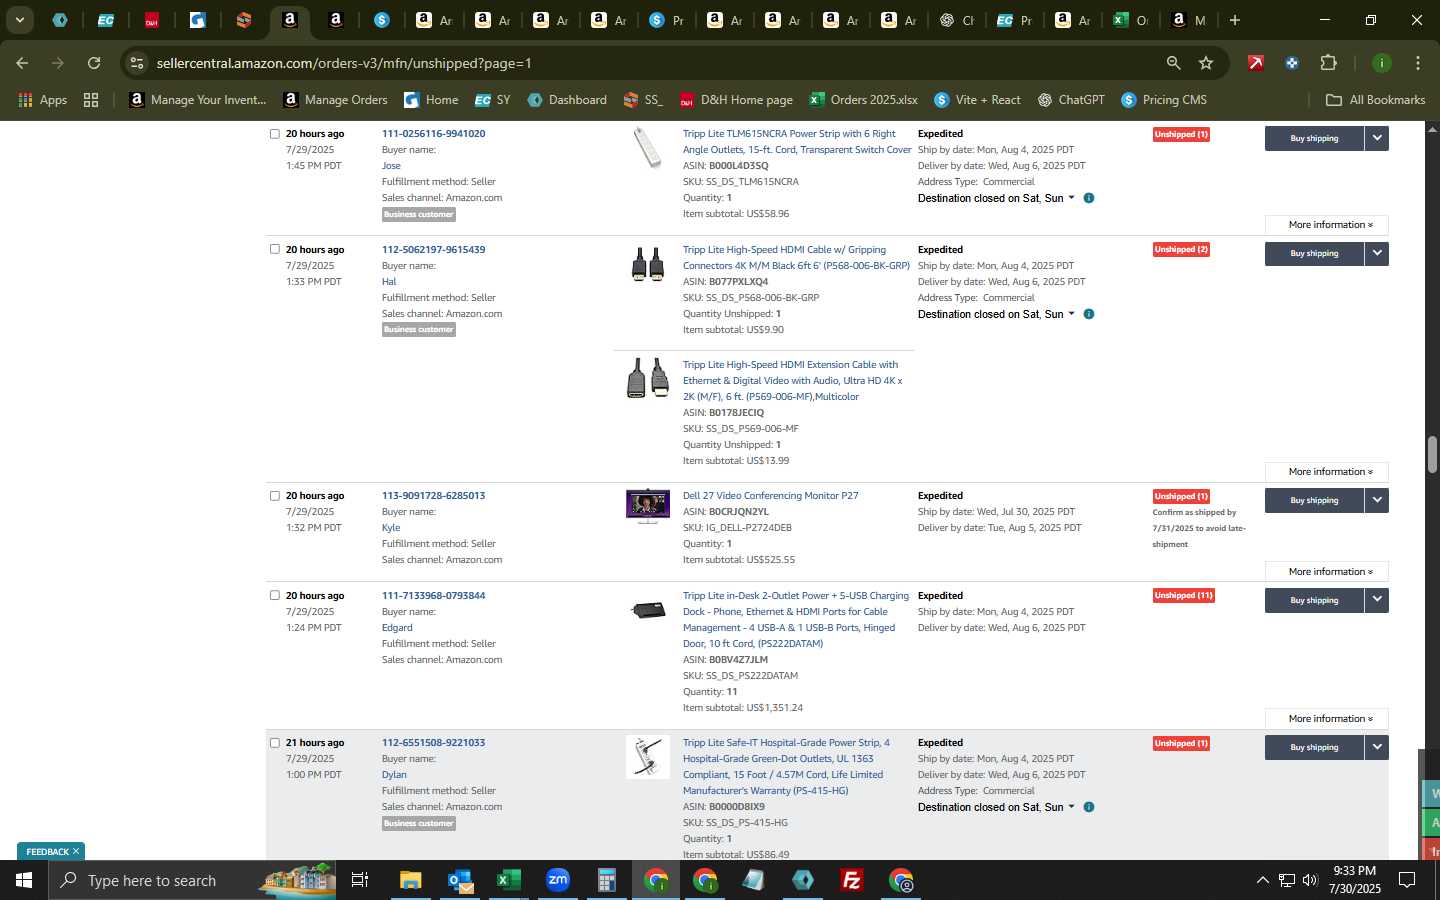
Task: Click the page vertical scrollbar thumb
Action: (1432, 455)
